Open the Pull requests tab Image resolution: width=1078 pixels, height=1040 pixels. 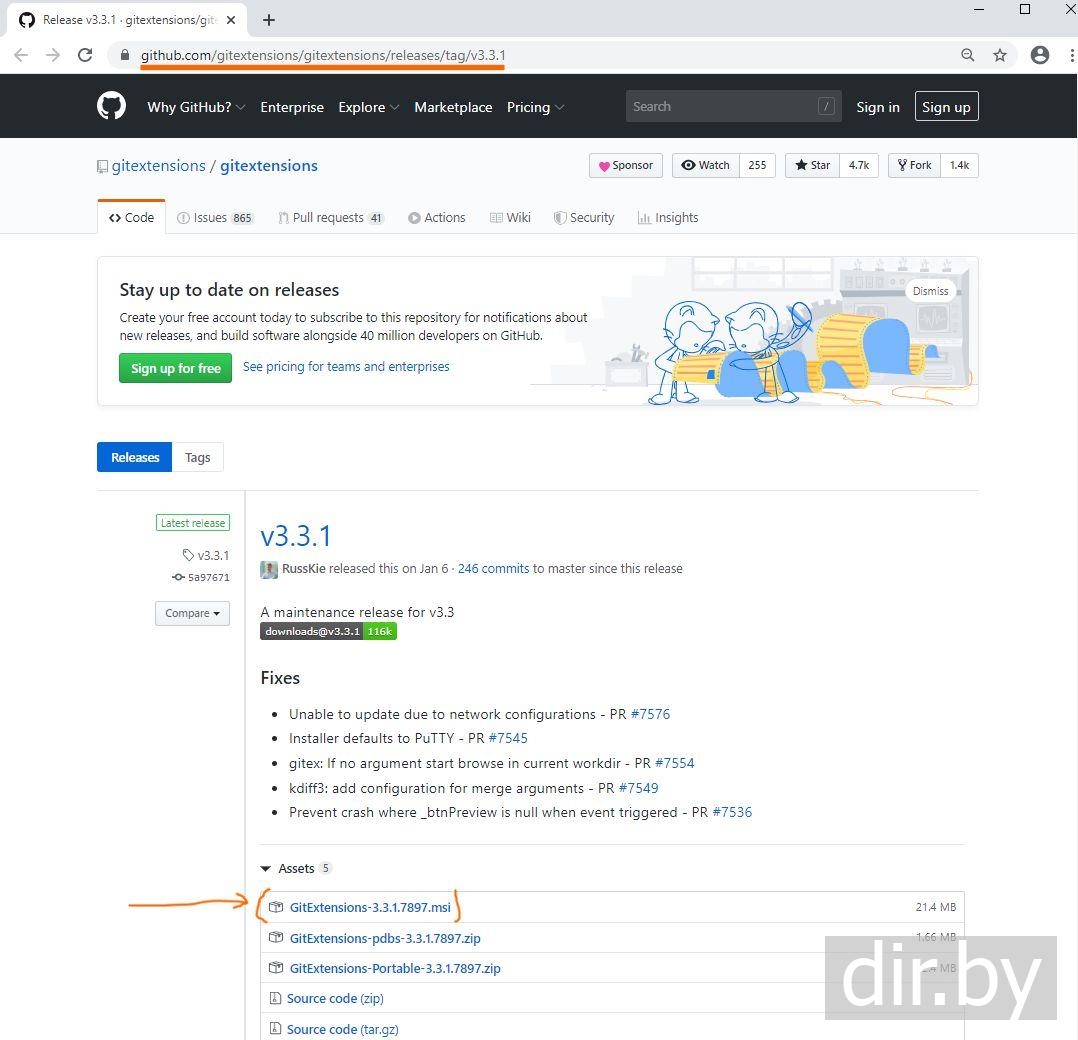click(x=330, y=218)
